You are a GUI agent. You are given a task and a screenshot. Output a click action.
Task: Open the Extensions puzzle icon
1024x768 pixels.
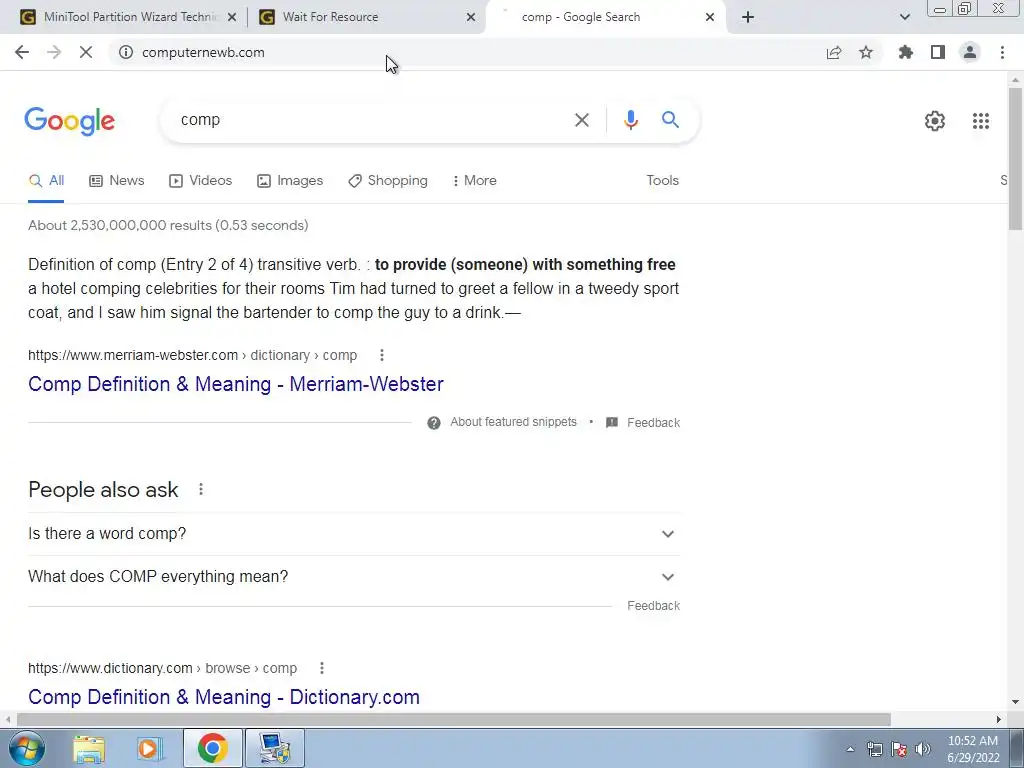pyautogui.click(x=906, y=52)
